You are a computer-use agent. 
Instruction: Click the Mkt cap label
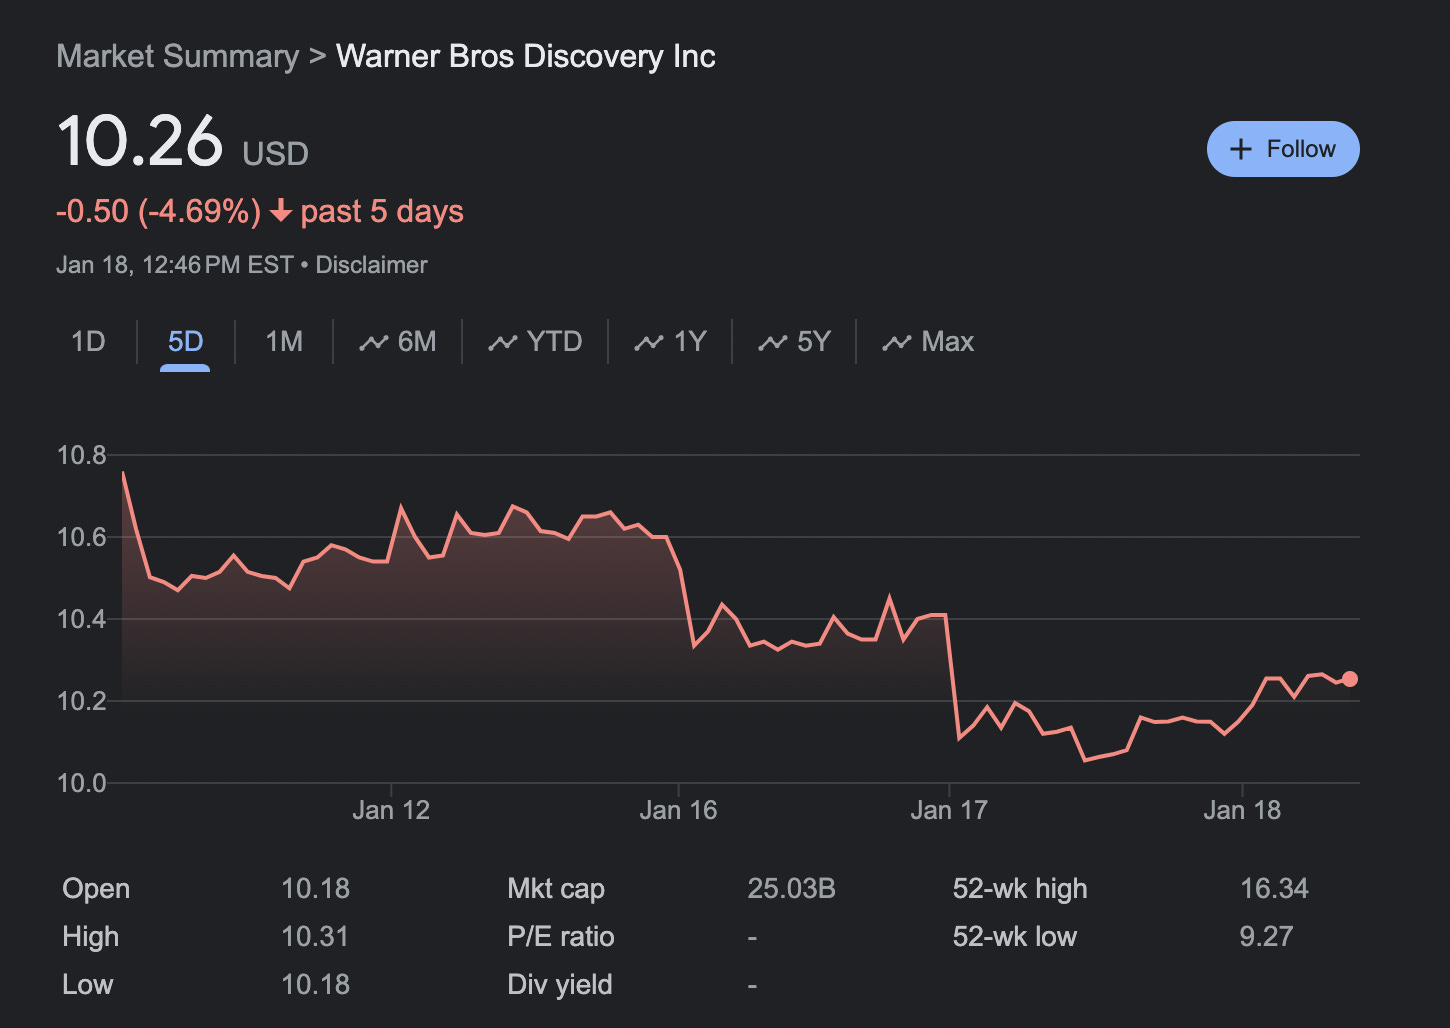click(556, 889)
